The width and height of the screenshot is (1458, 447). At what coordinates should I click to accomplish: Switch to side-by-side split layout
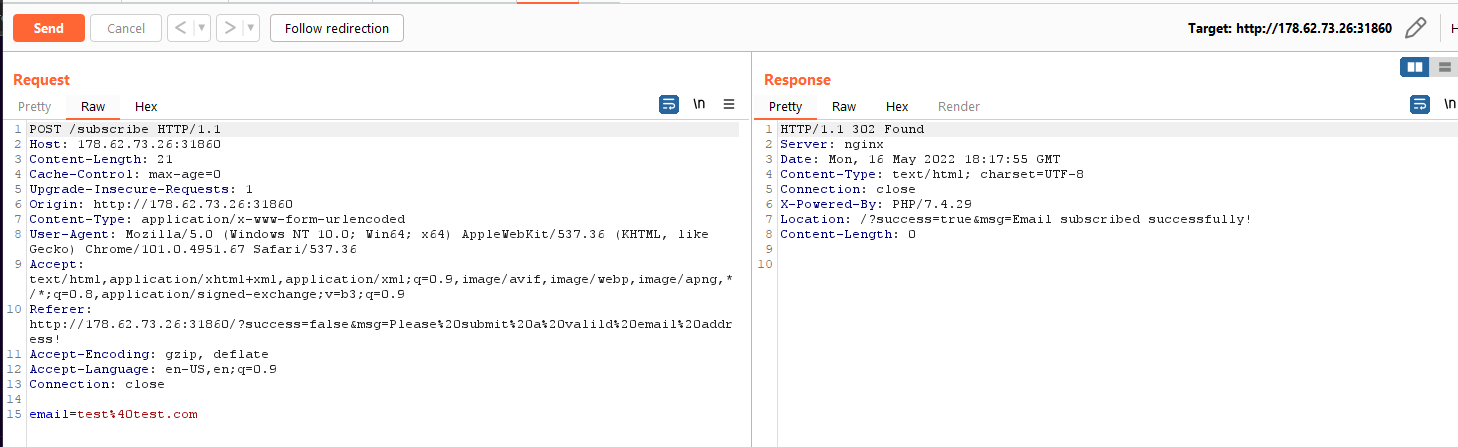click(1414, 67)
